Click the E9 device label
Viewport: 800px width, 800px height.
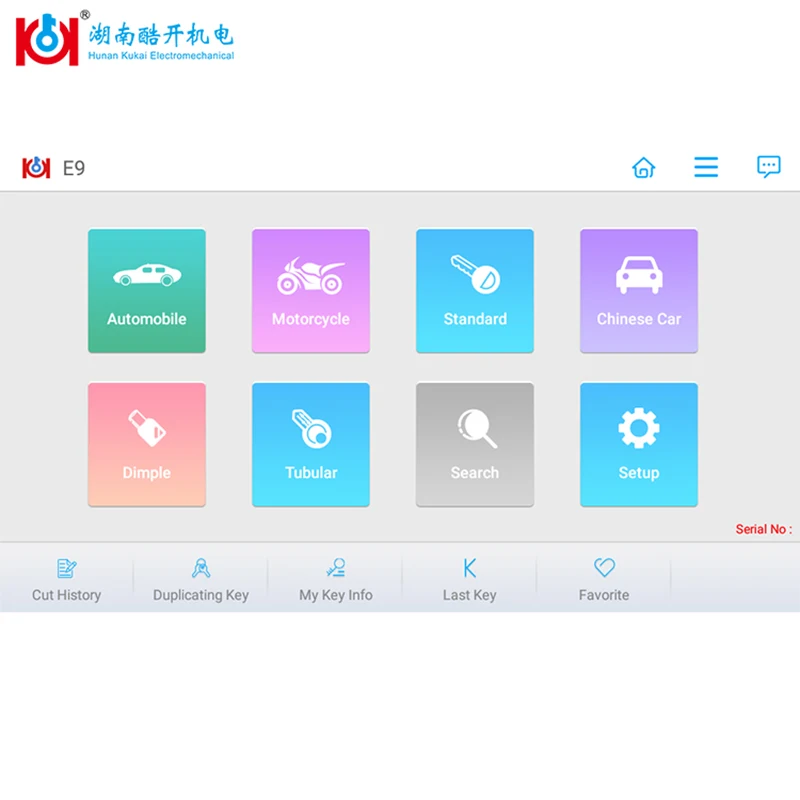click(x=75, y=167)
